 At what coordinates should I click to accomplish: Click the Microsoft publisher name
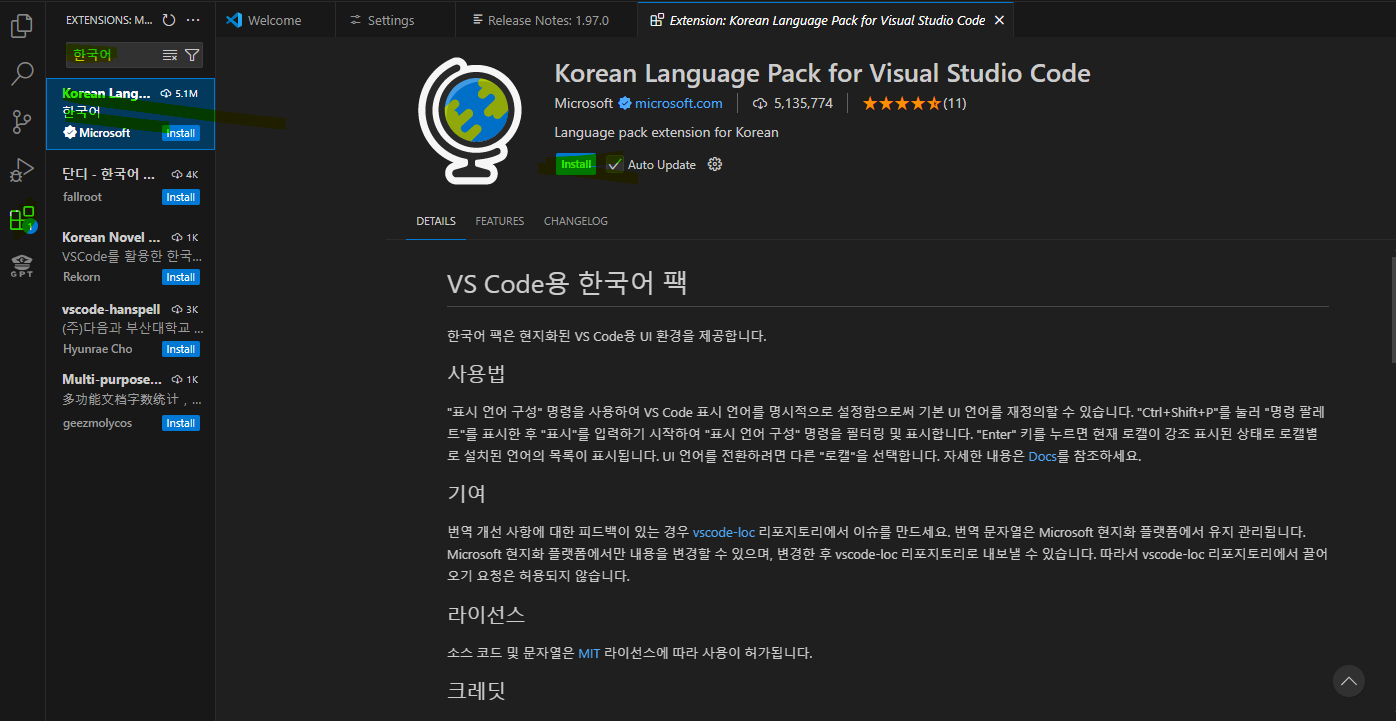pyautogui.click(x=584, y=103)
